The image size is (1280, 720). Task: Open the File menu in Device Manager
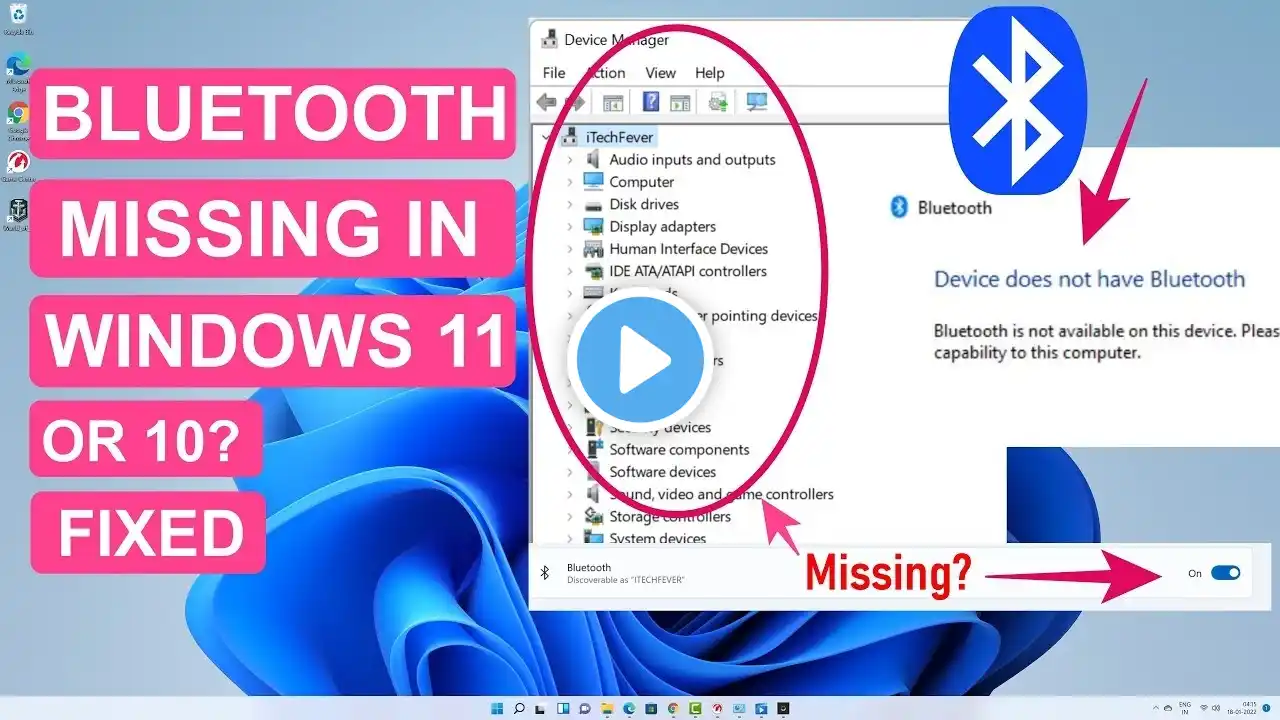pos(553,73)
